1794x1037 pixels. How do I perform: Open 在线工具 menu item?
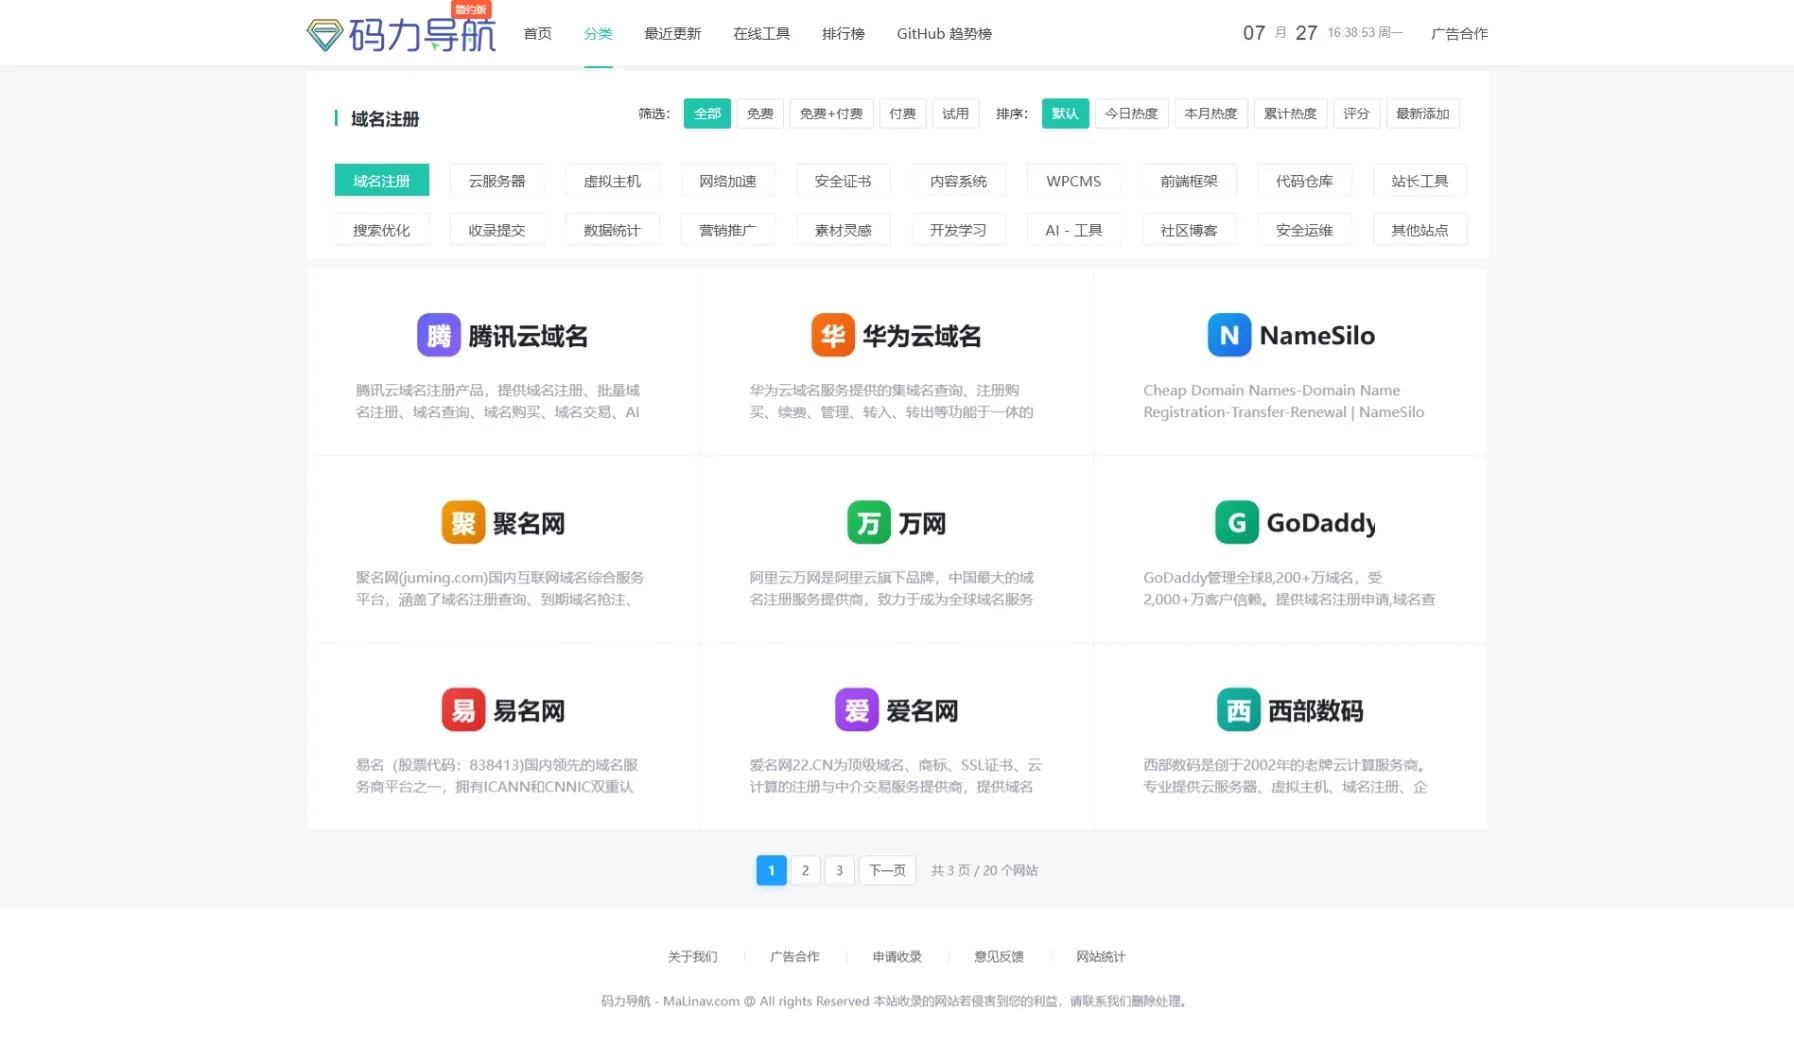[761, 33]
